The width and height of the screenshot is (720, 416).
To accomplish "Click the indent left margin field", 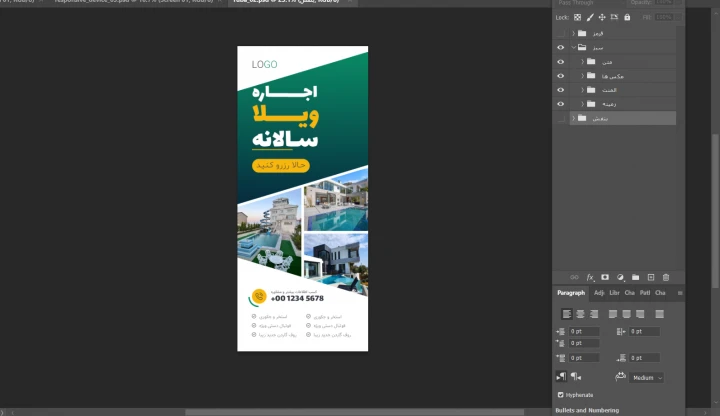I will [584, 331].
